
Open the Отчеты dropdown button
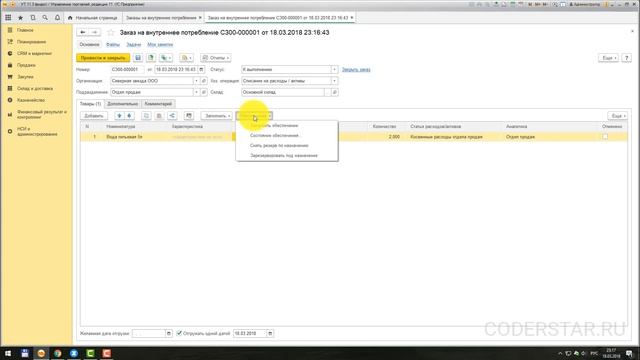click(216, 58)
